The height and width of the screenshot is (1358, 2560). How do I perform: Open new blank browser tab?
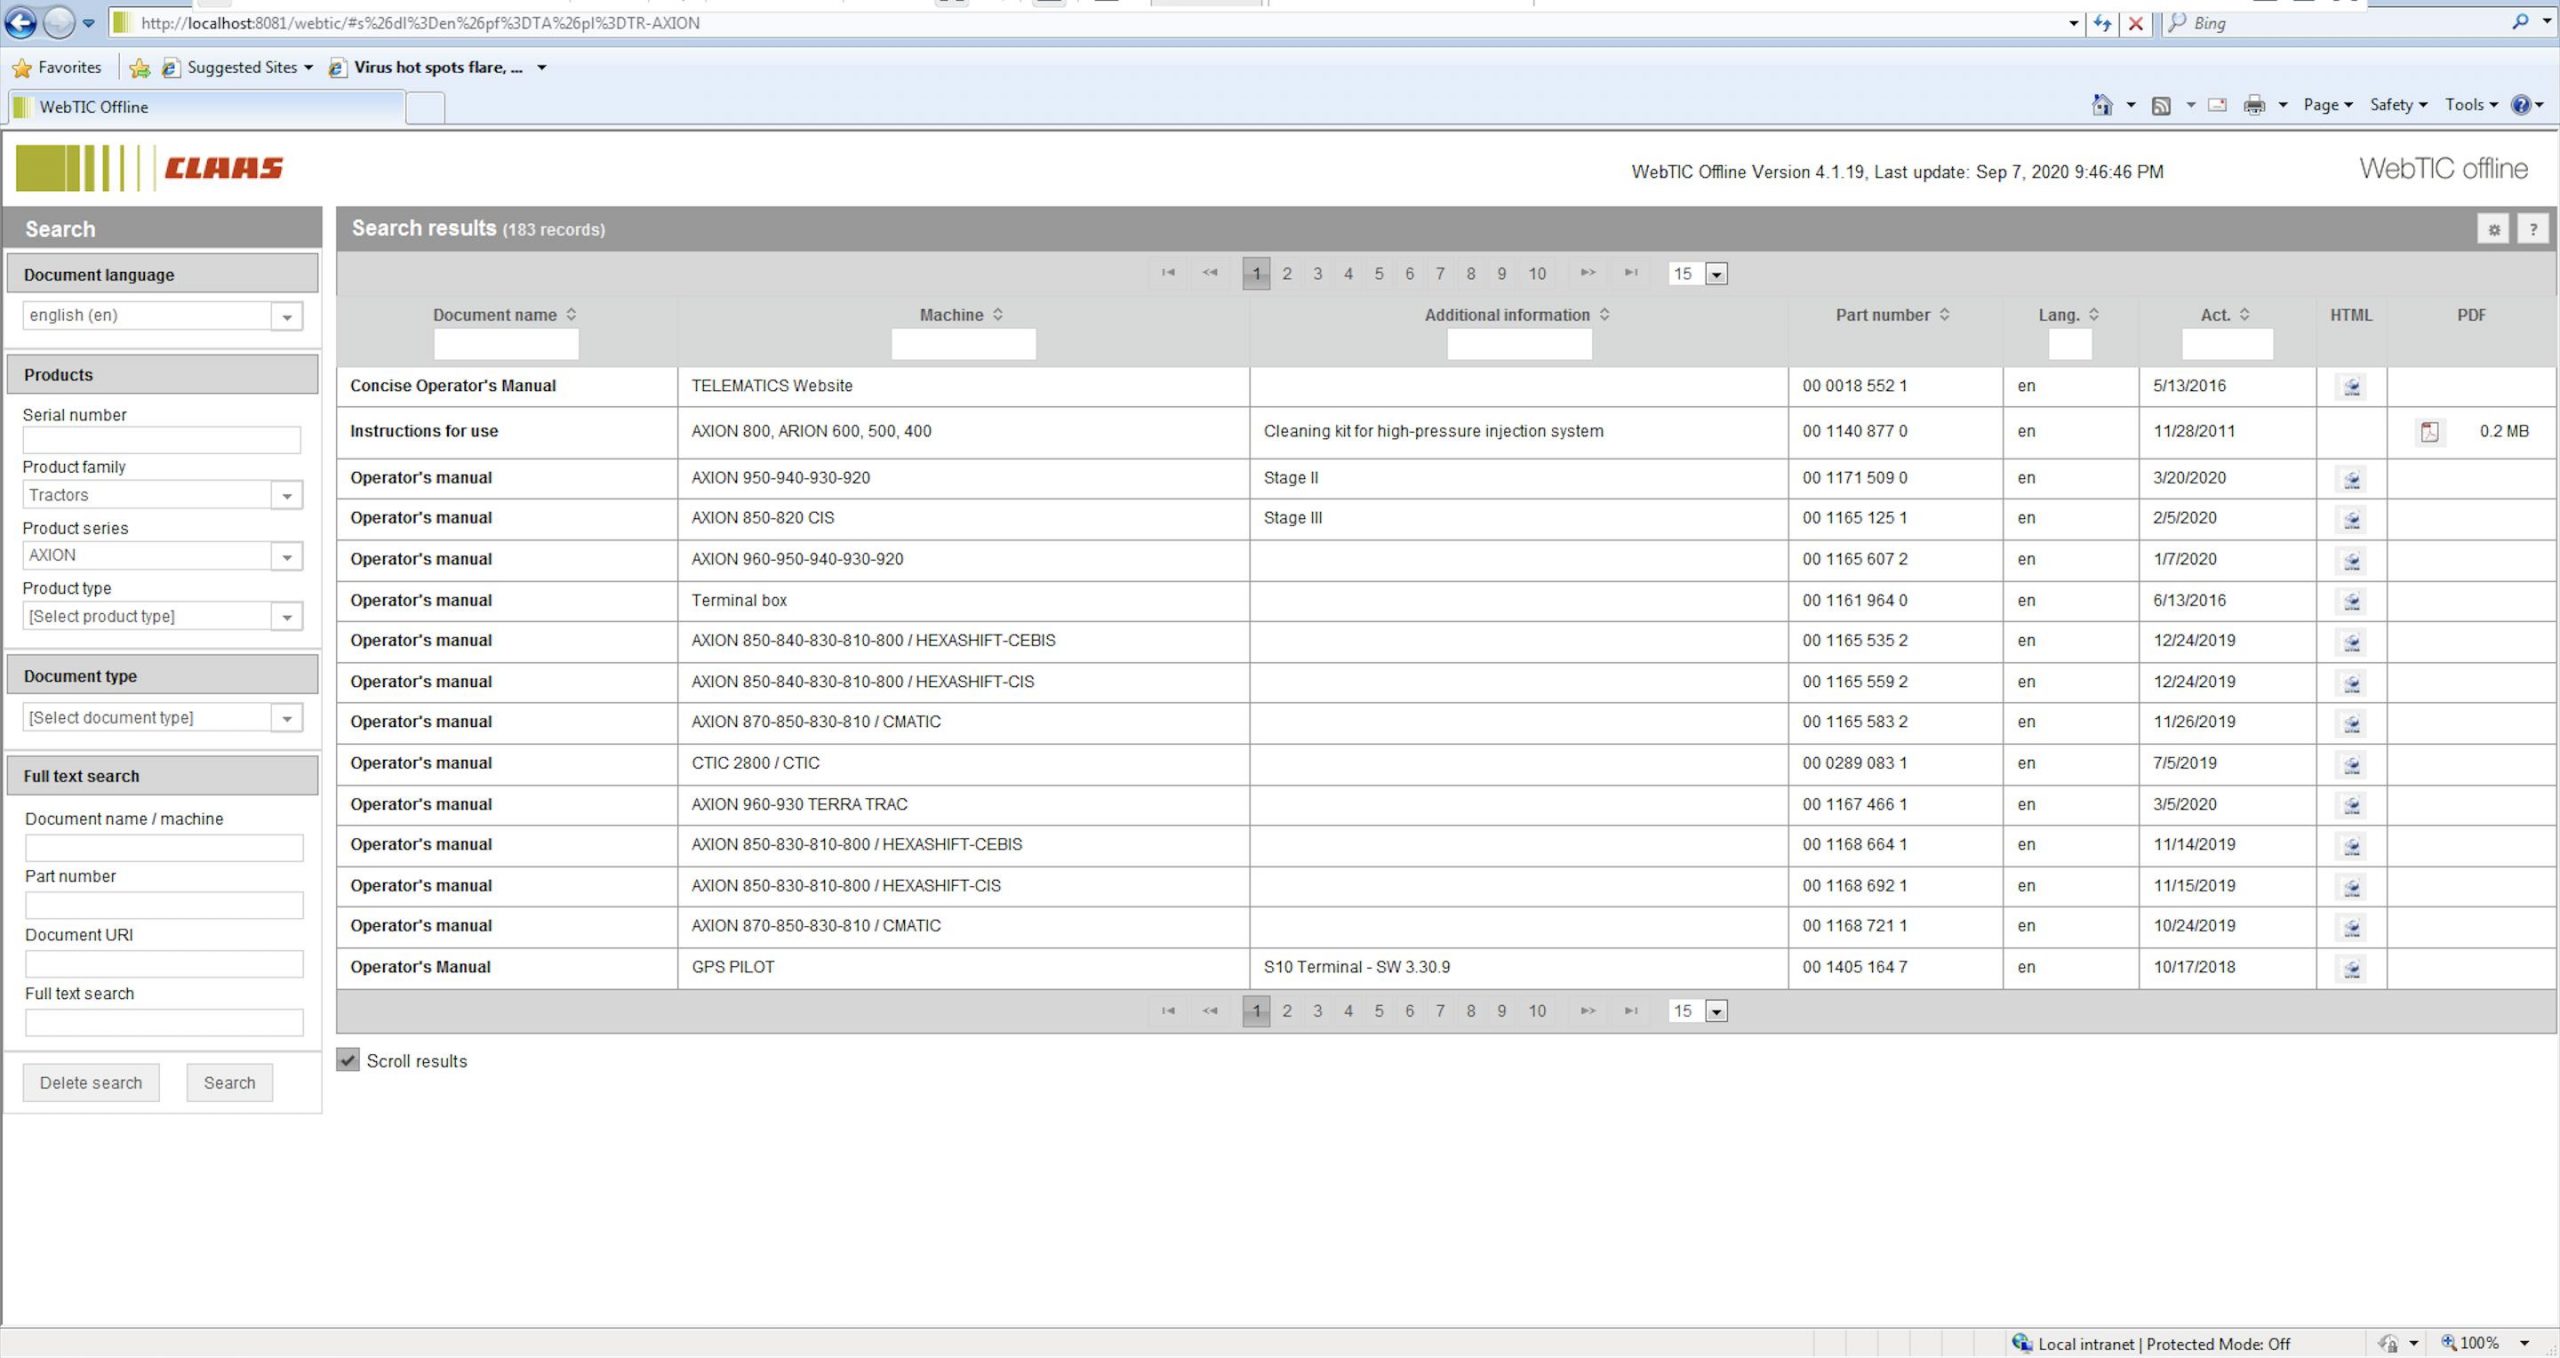tap(425, 107)
